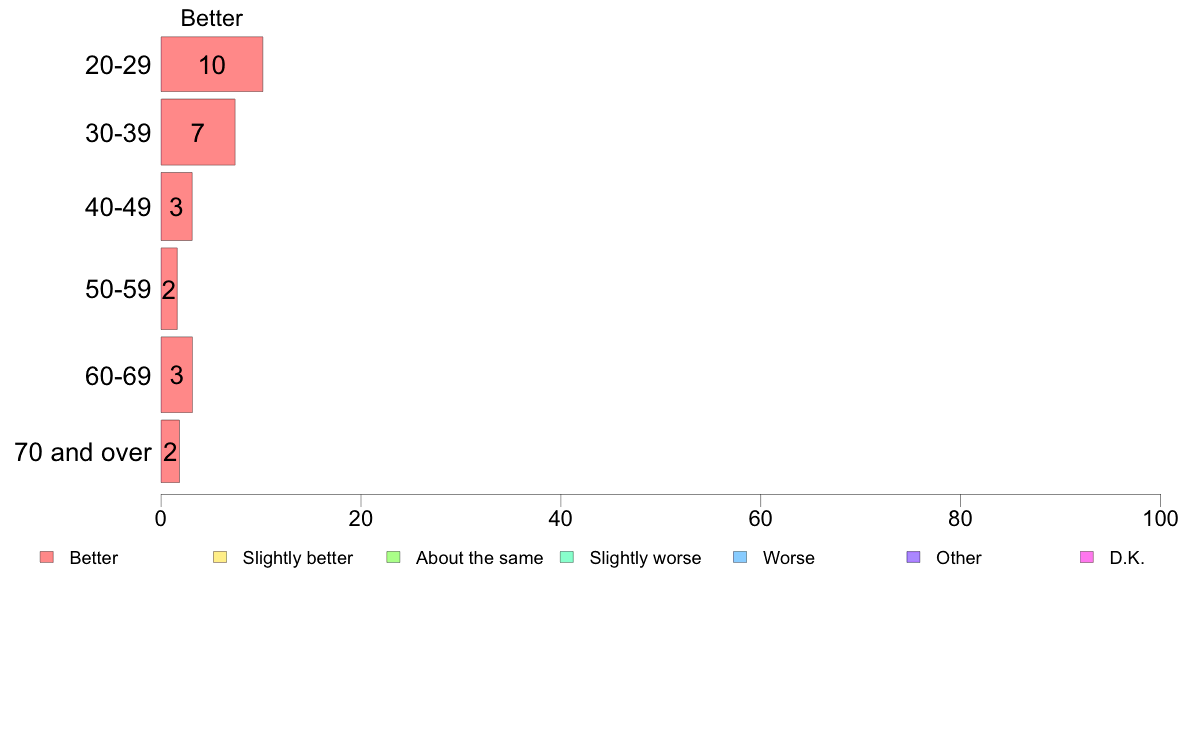Screen dimensions: 1188x736
Task: Select the 20-29 bar showing 10
Action: (211, 64)
